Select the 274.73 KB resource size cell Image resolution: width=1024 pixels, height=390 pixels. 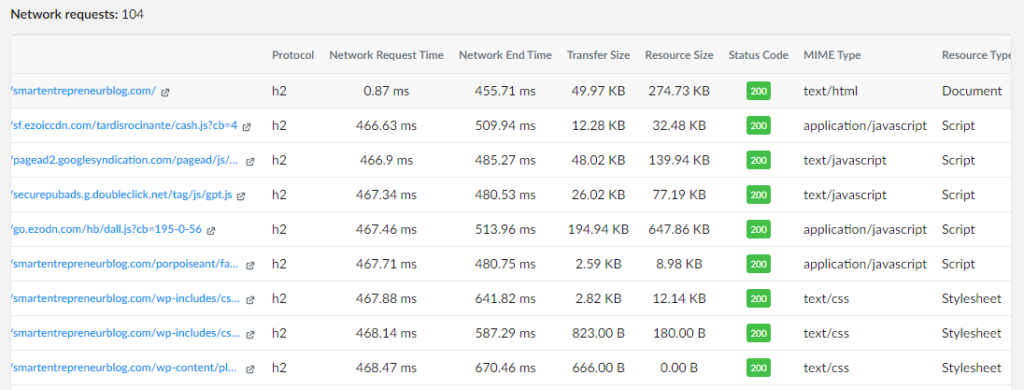[x=679, y=91]
